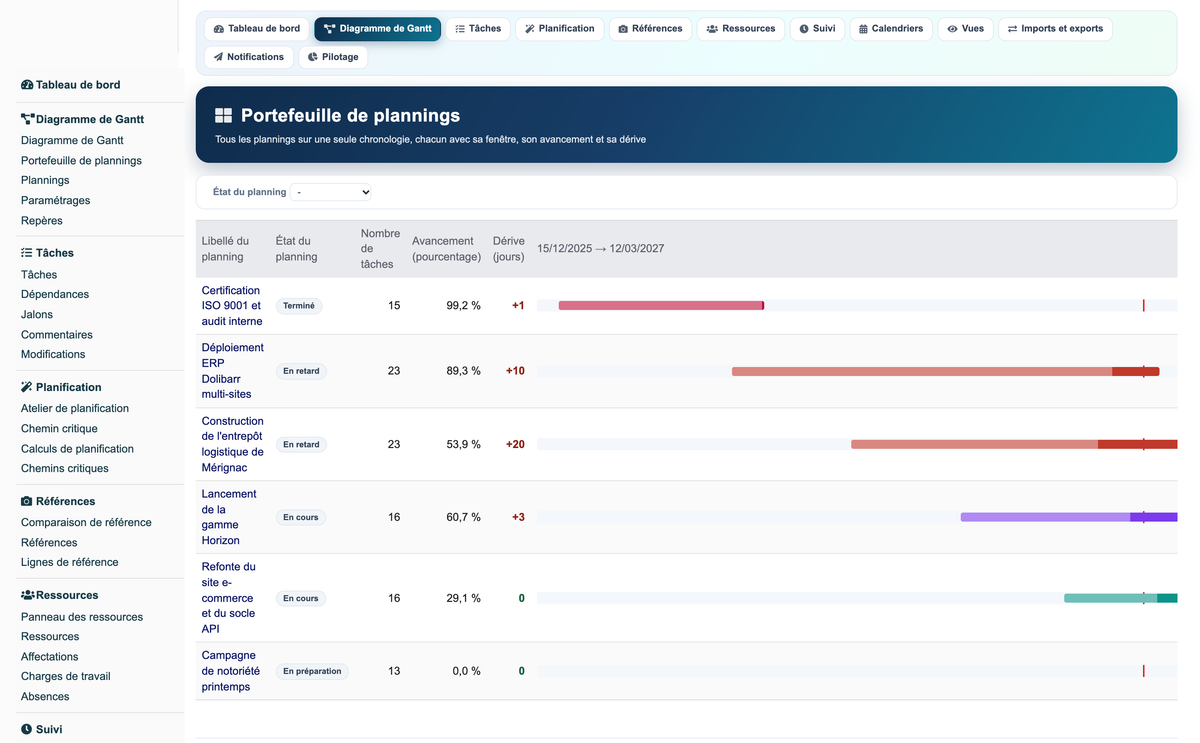Screen dimensions: 1200x743
Task: Click the purple Lancement gamme Horizon bar
Action: 1069,517
